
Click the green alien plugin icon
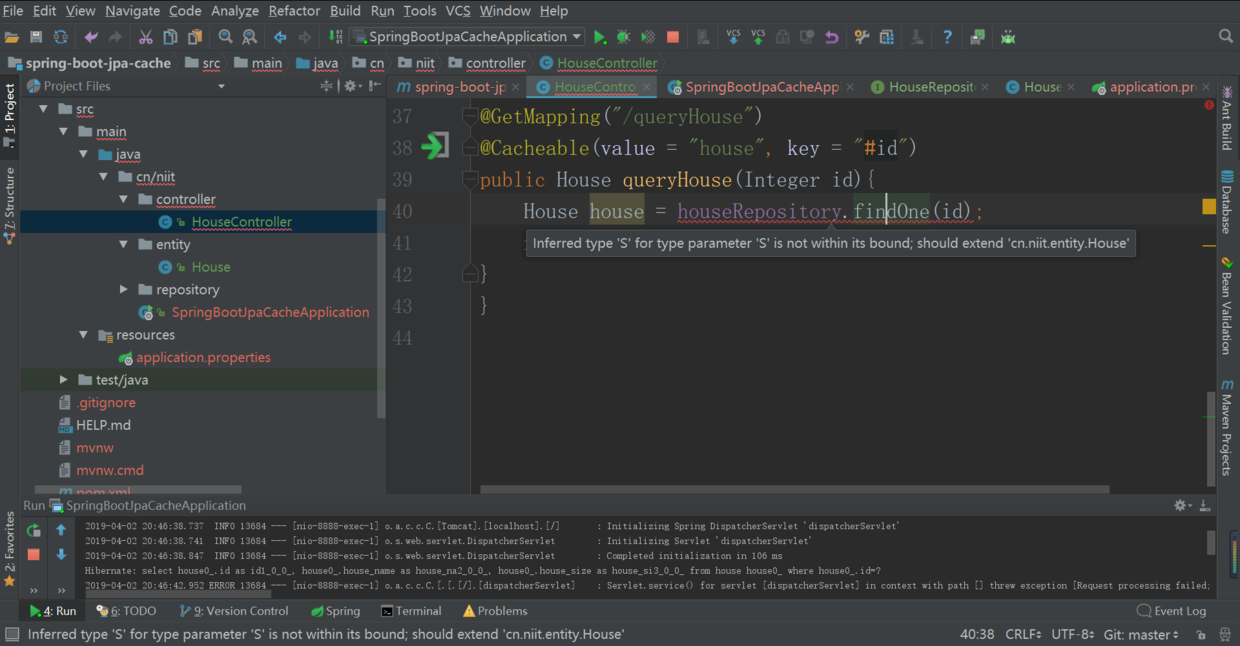pyautogui.click(x=1008, y=37)
